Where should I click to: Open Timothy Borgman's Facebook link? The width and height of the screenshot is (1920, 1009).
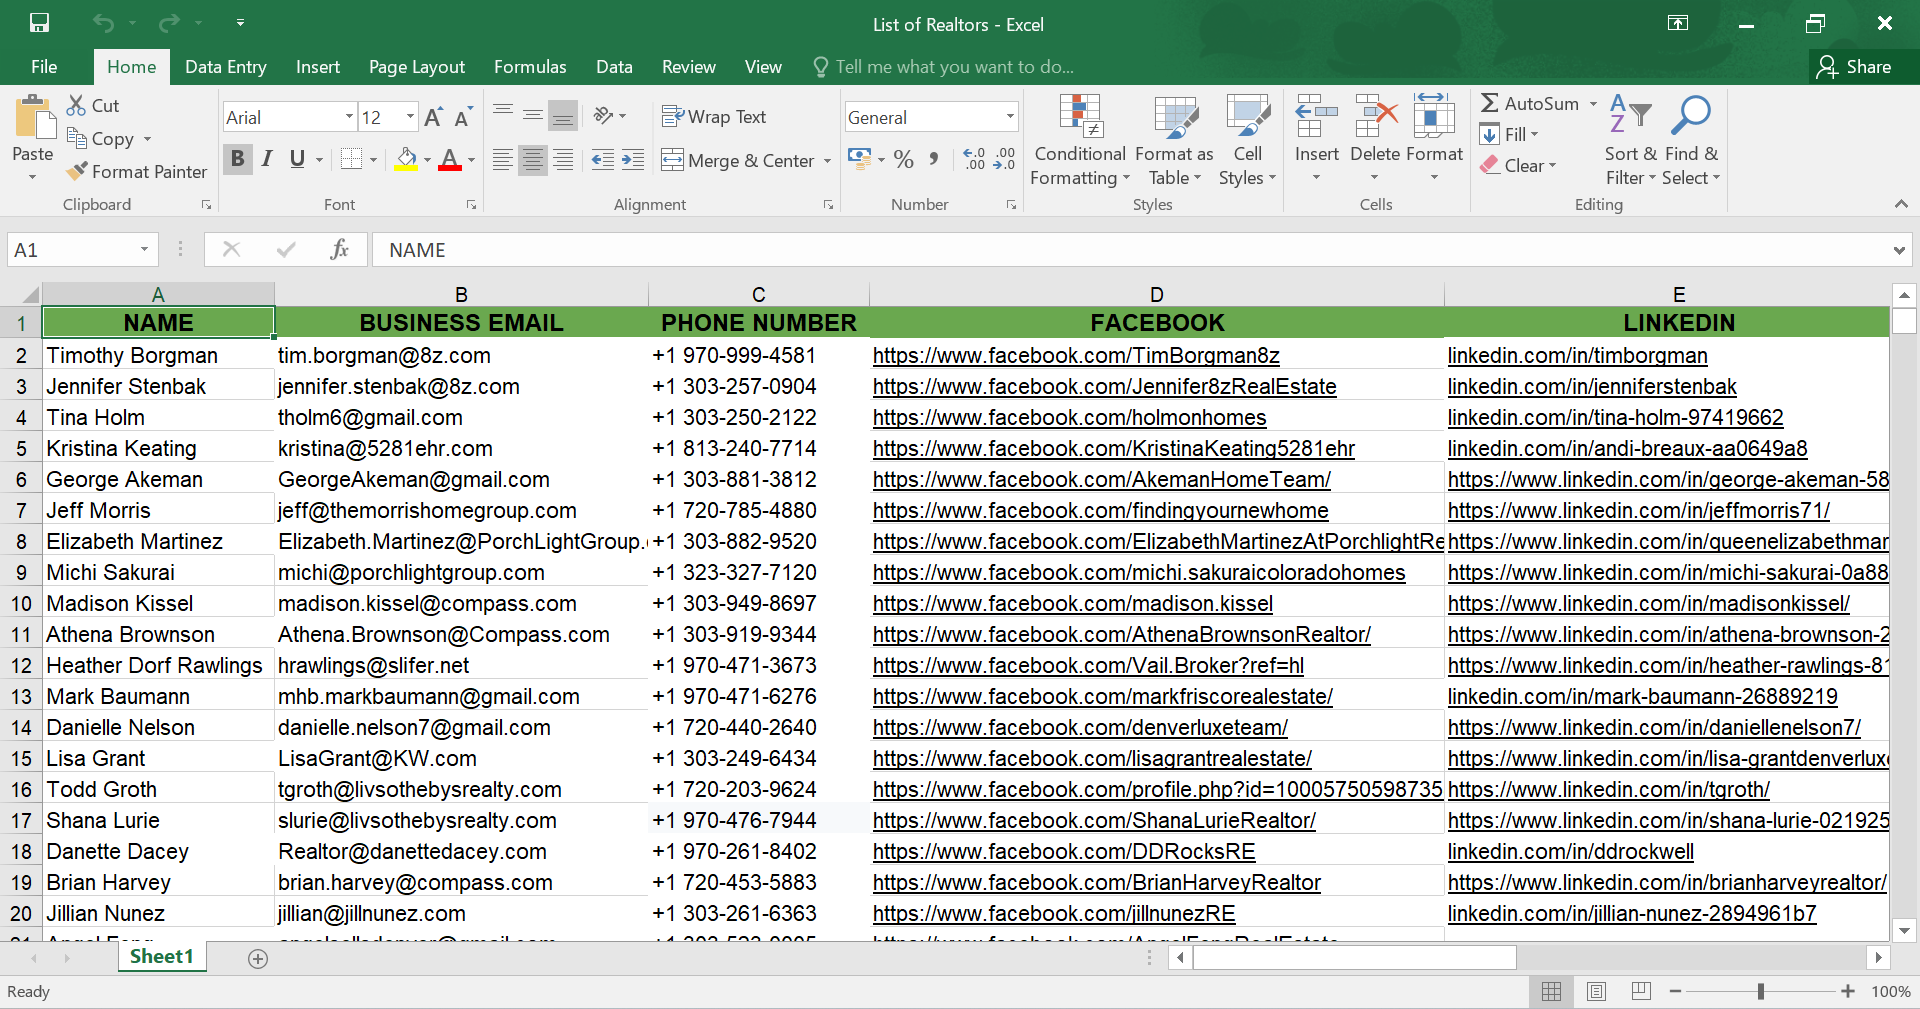coord(1075,356)
